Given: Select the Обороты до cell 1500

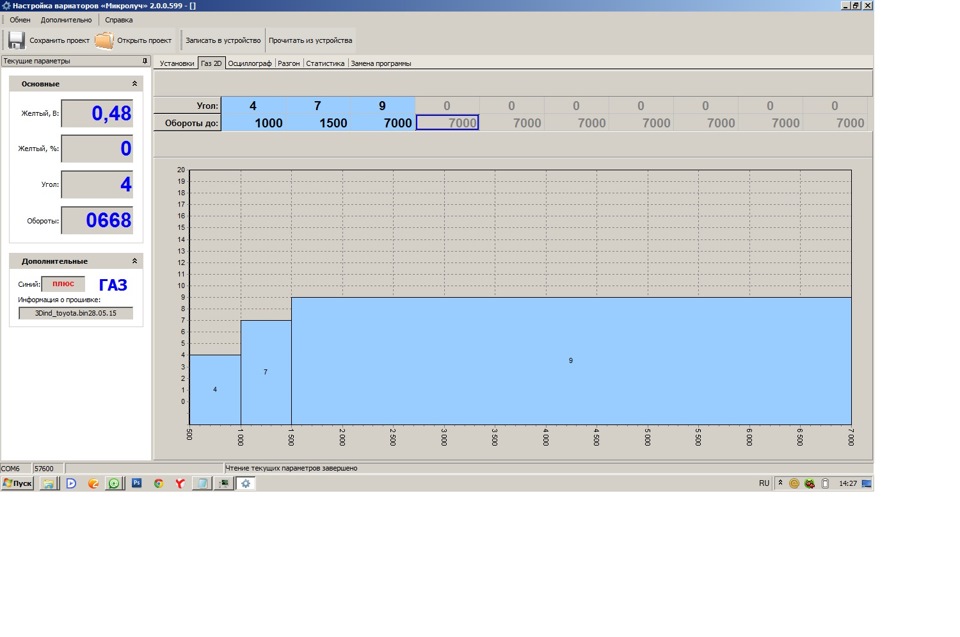Looking at the screenshot, I should pos(318,122).
